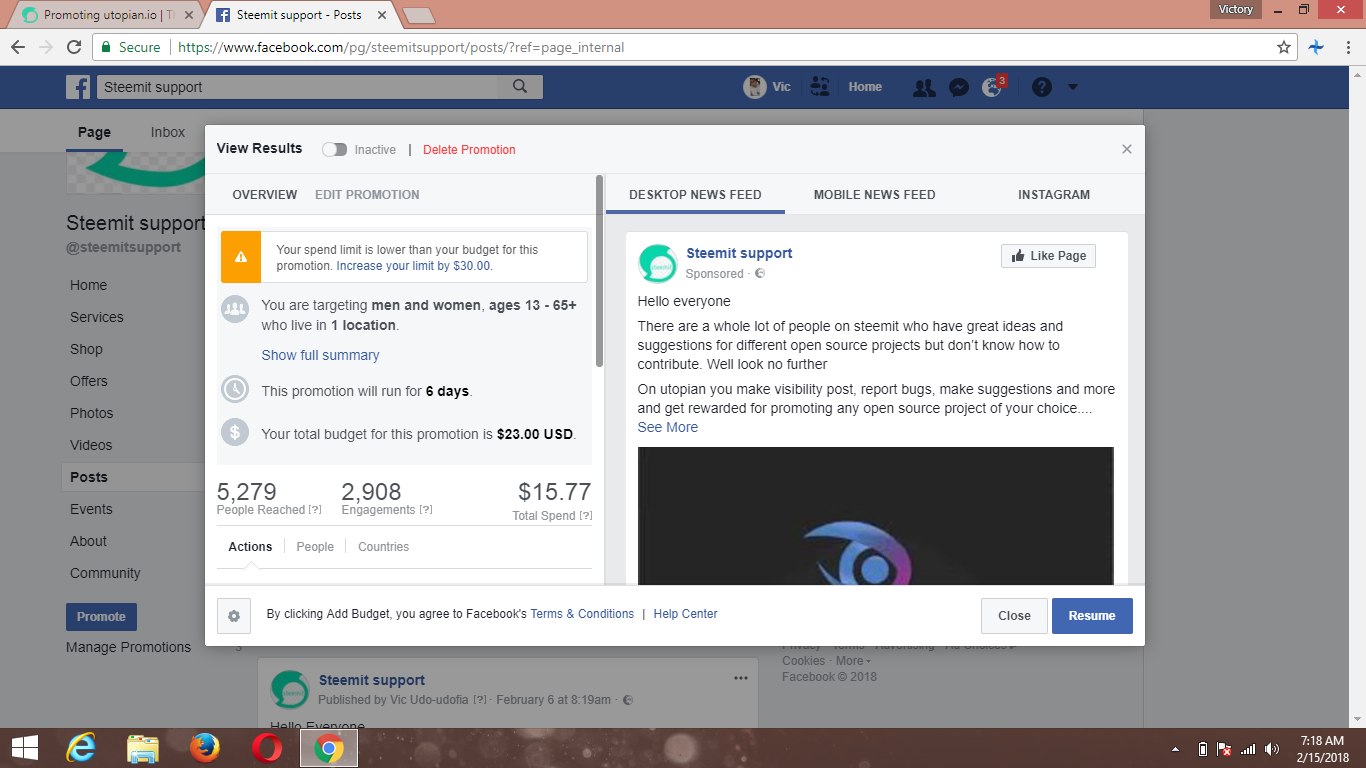Click inside the Facebook search field
Image resolution: width=1366 pixels, height=768 pixels.
(300, 86)
